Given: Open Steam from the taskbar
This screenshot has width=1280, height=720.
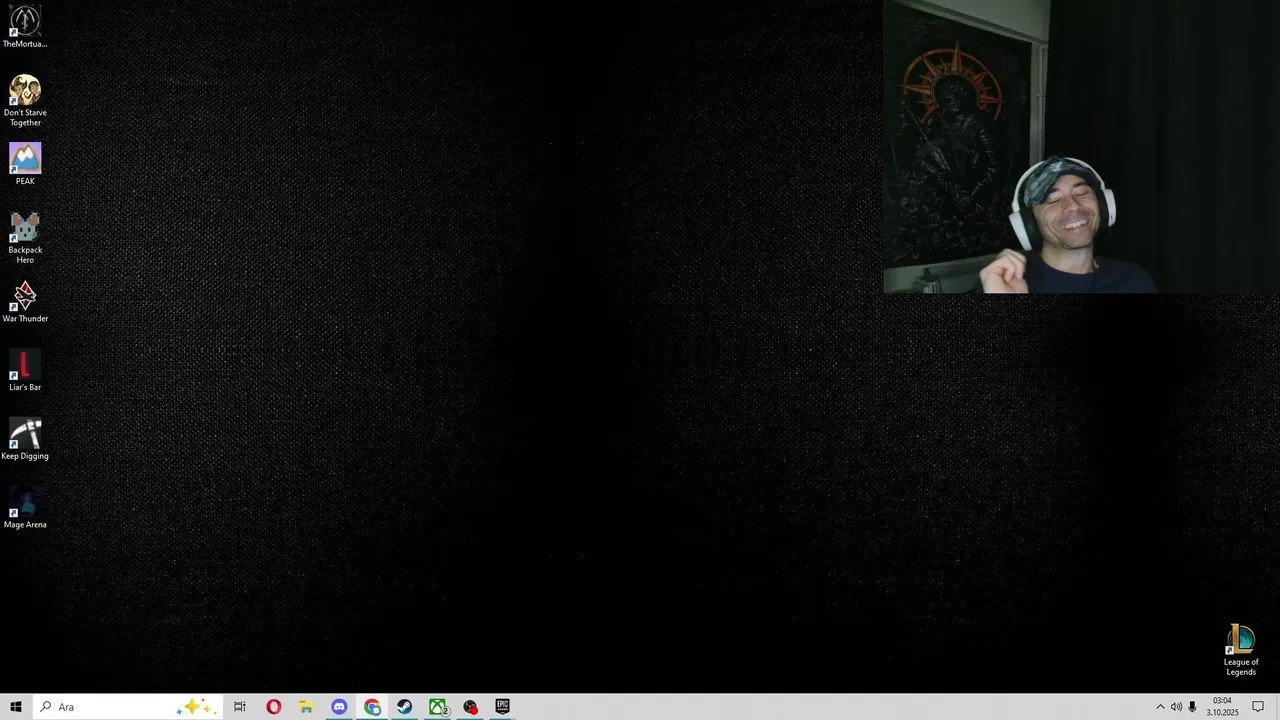Looking at the screenshot, I should [404, 707].
